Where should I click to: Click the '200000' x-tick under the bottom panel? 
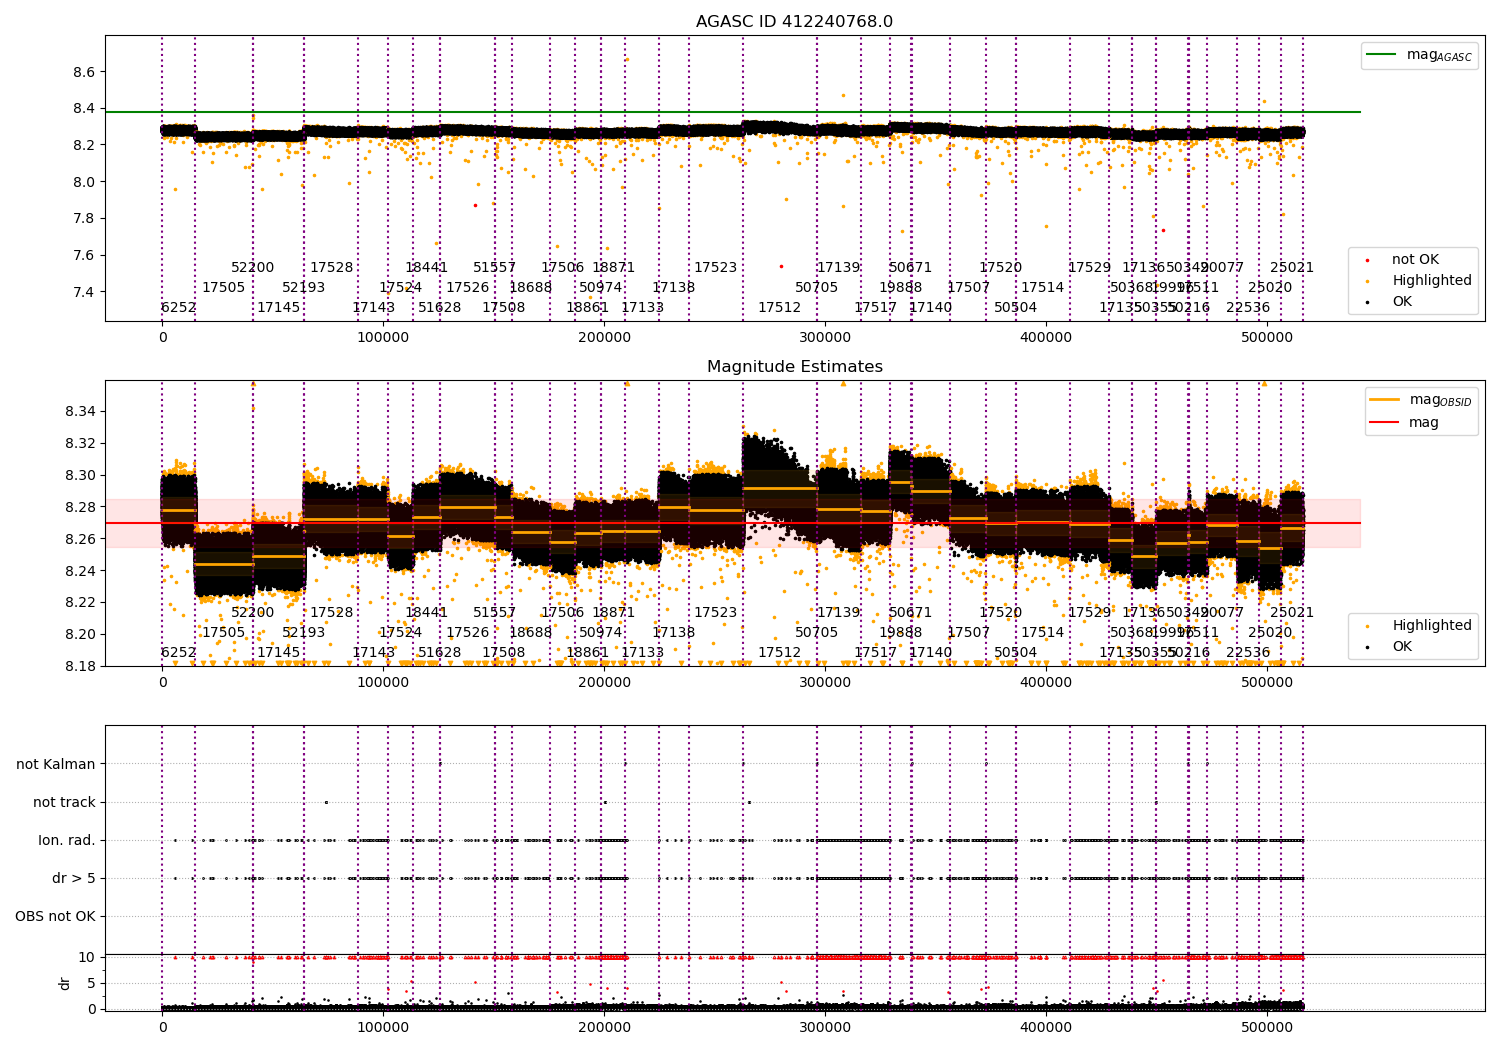click(604, 1025)
